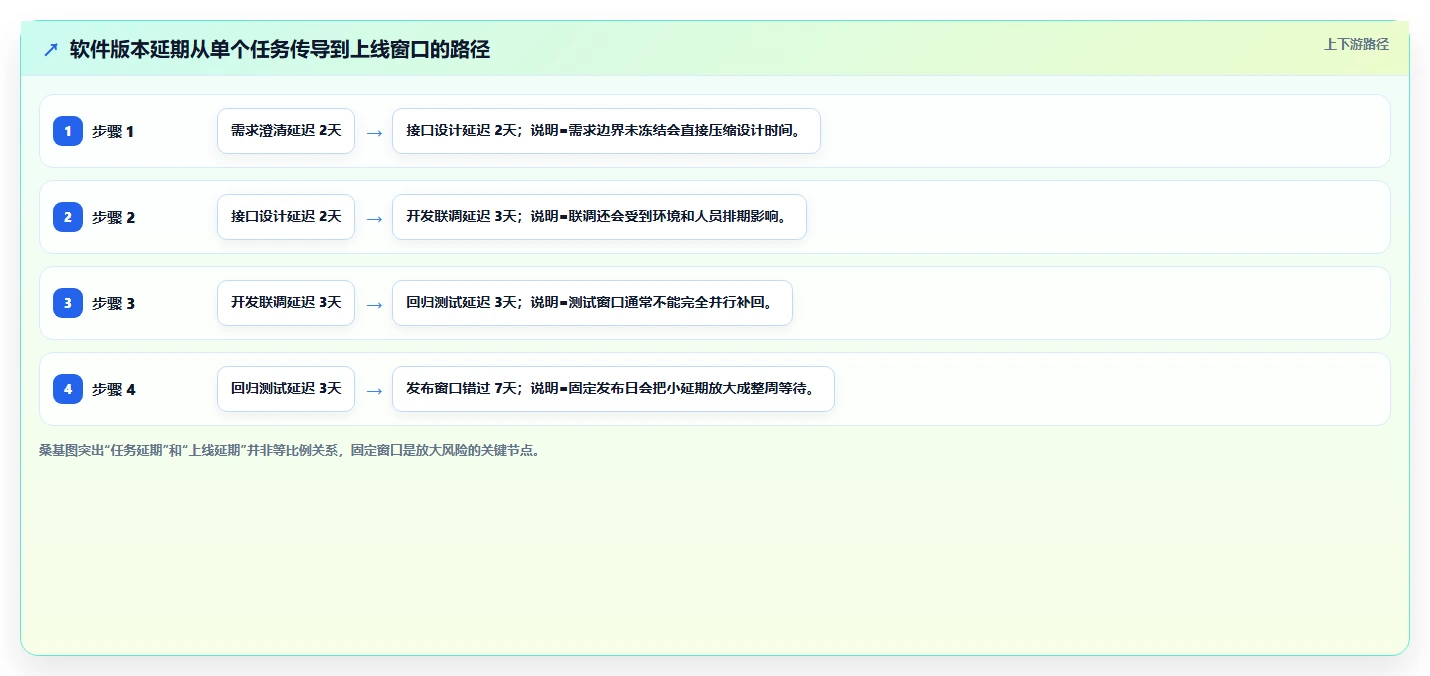Click the target box about 需求边界未冻结
This screenshot has height=676, width=1430.
606,131
